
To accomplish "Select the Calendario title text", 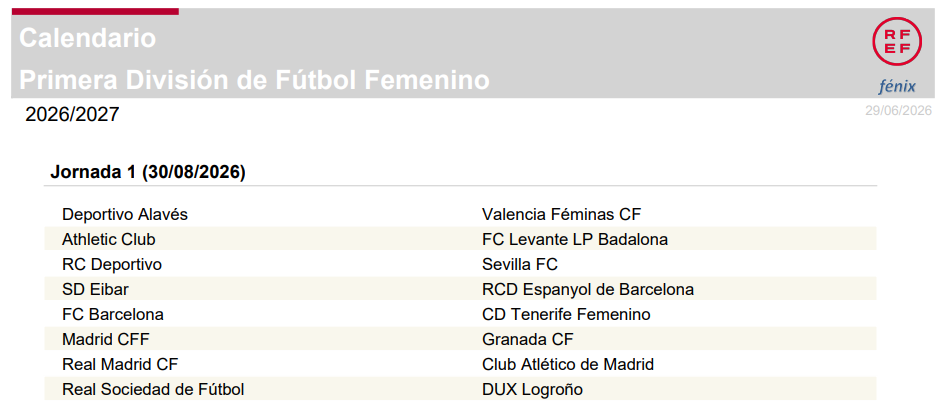I will point(88,38).
